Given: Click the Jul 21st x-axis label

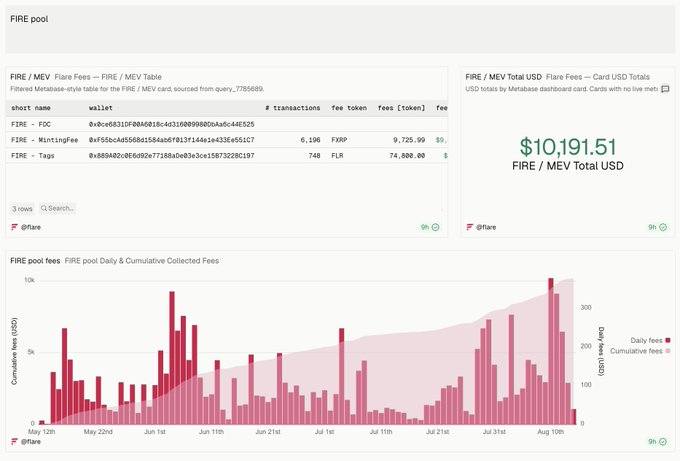Looking at the screenshot, I should point(438,432).
